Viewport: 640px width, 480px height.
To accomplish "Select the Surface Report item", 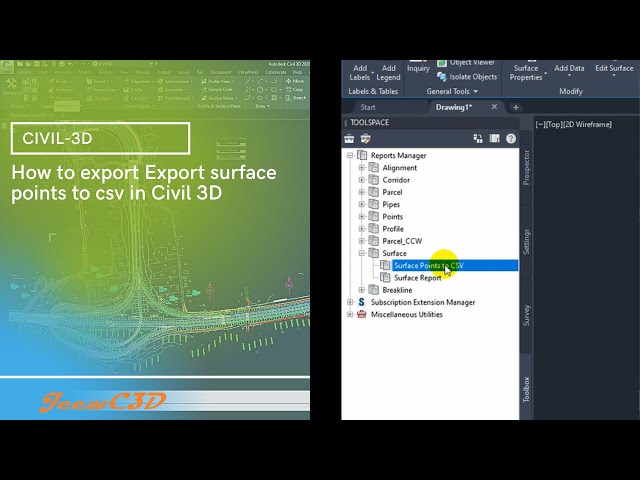I will (418, 278).
